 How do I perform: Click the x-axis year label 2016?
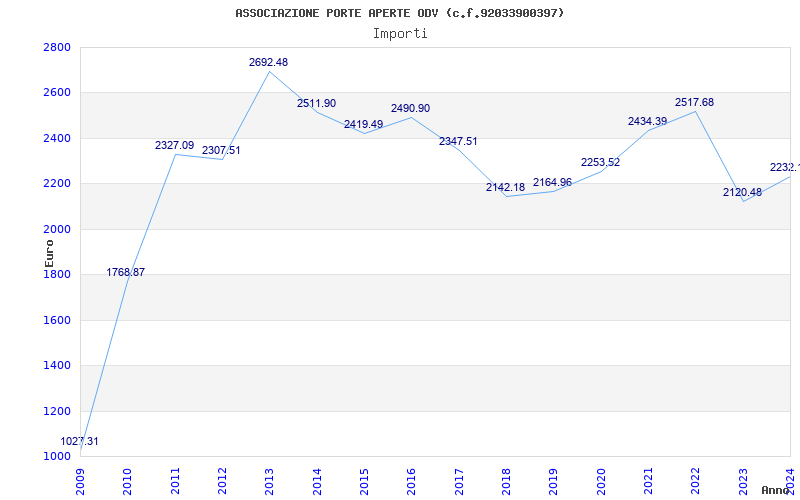(x=412, y=482)
